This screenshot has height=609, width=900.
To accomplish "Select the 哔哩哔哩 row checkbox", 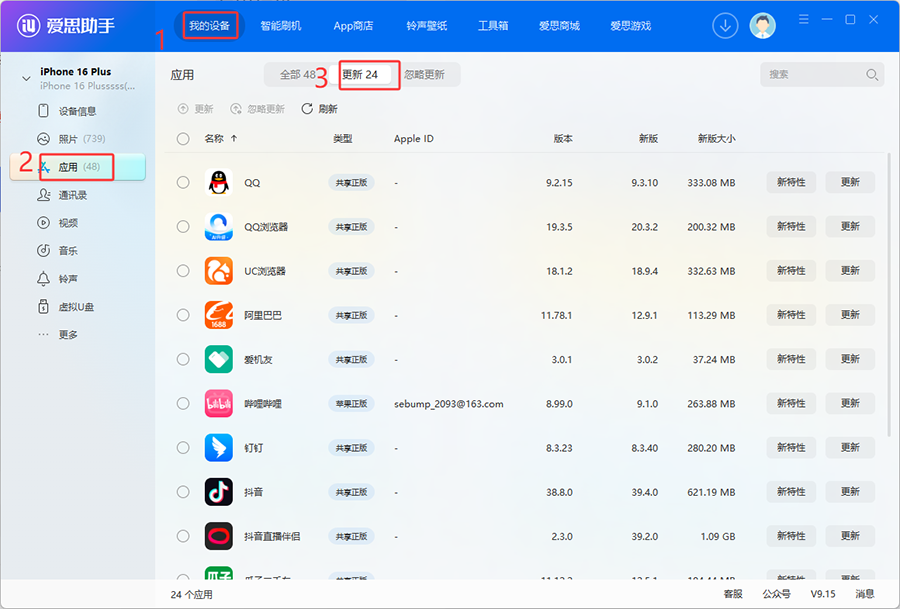I will coord(183,404).
